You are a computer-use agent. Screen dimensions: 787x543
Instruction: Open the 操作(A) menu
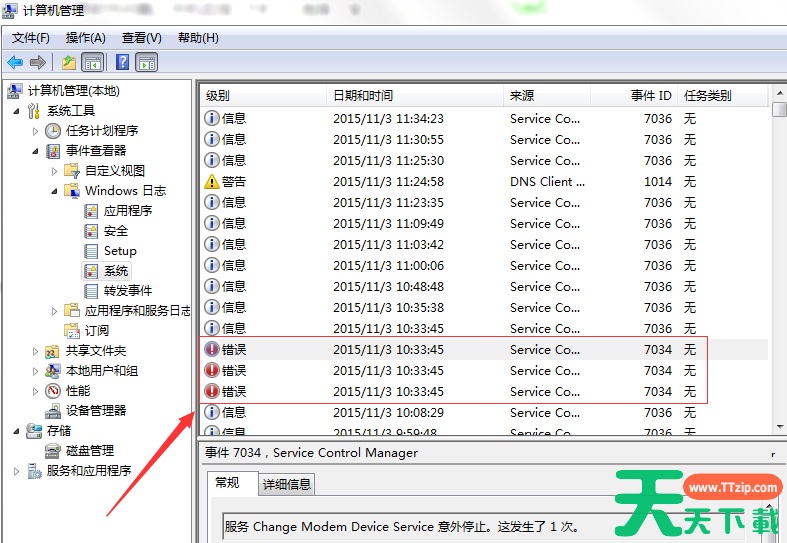(85, 38)
